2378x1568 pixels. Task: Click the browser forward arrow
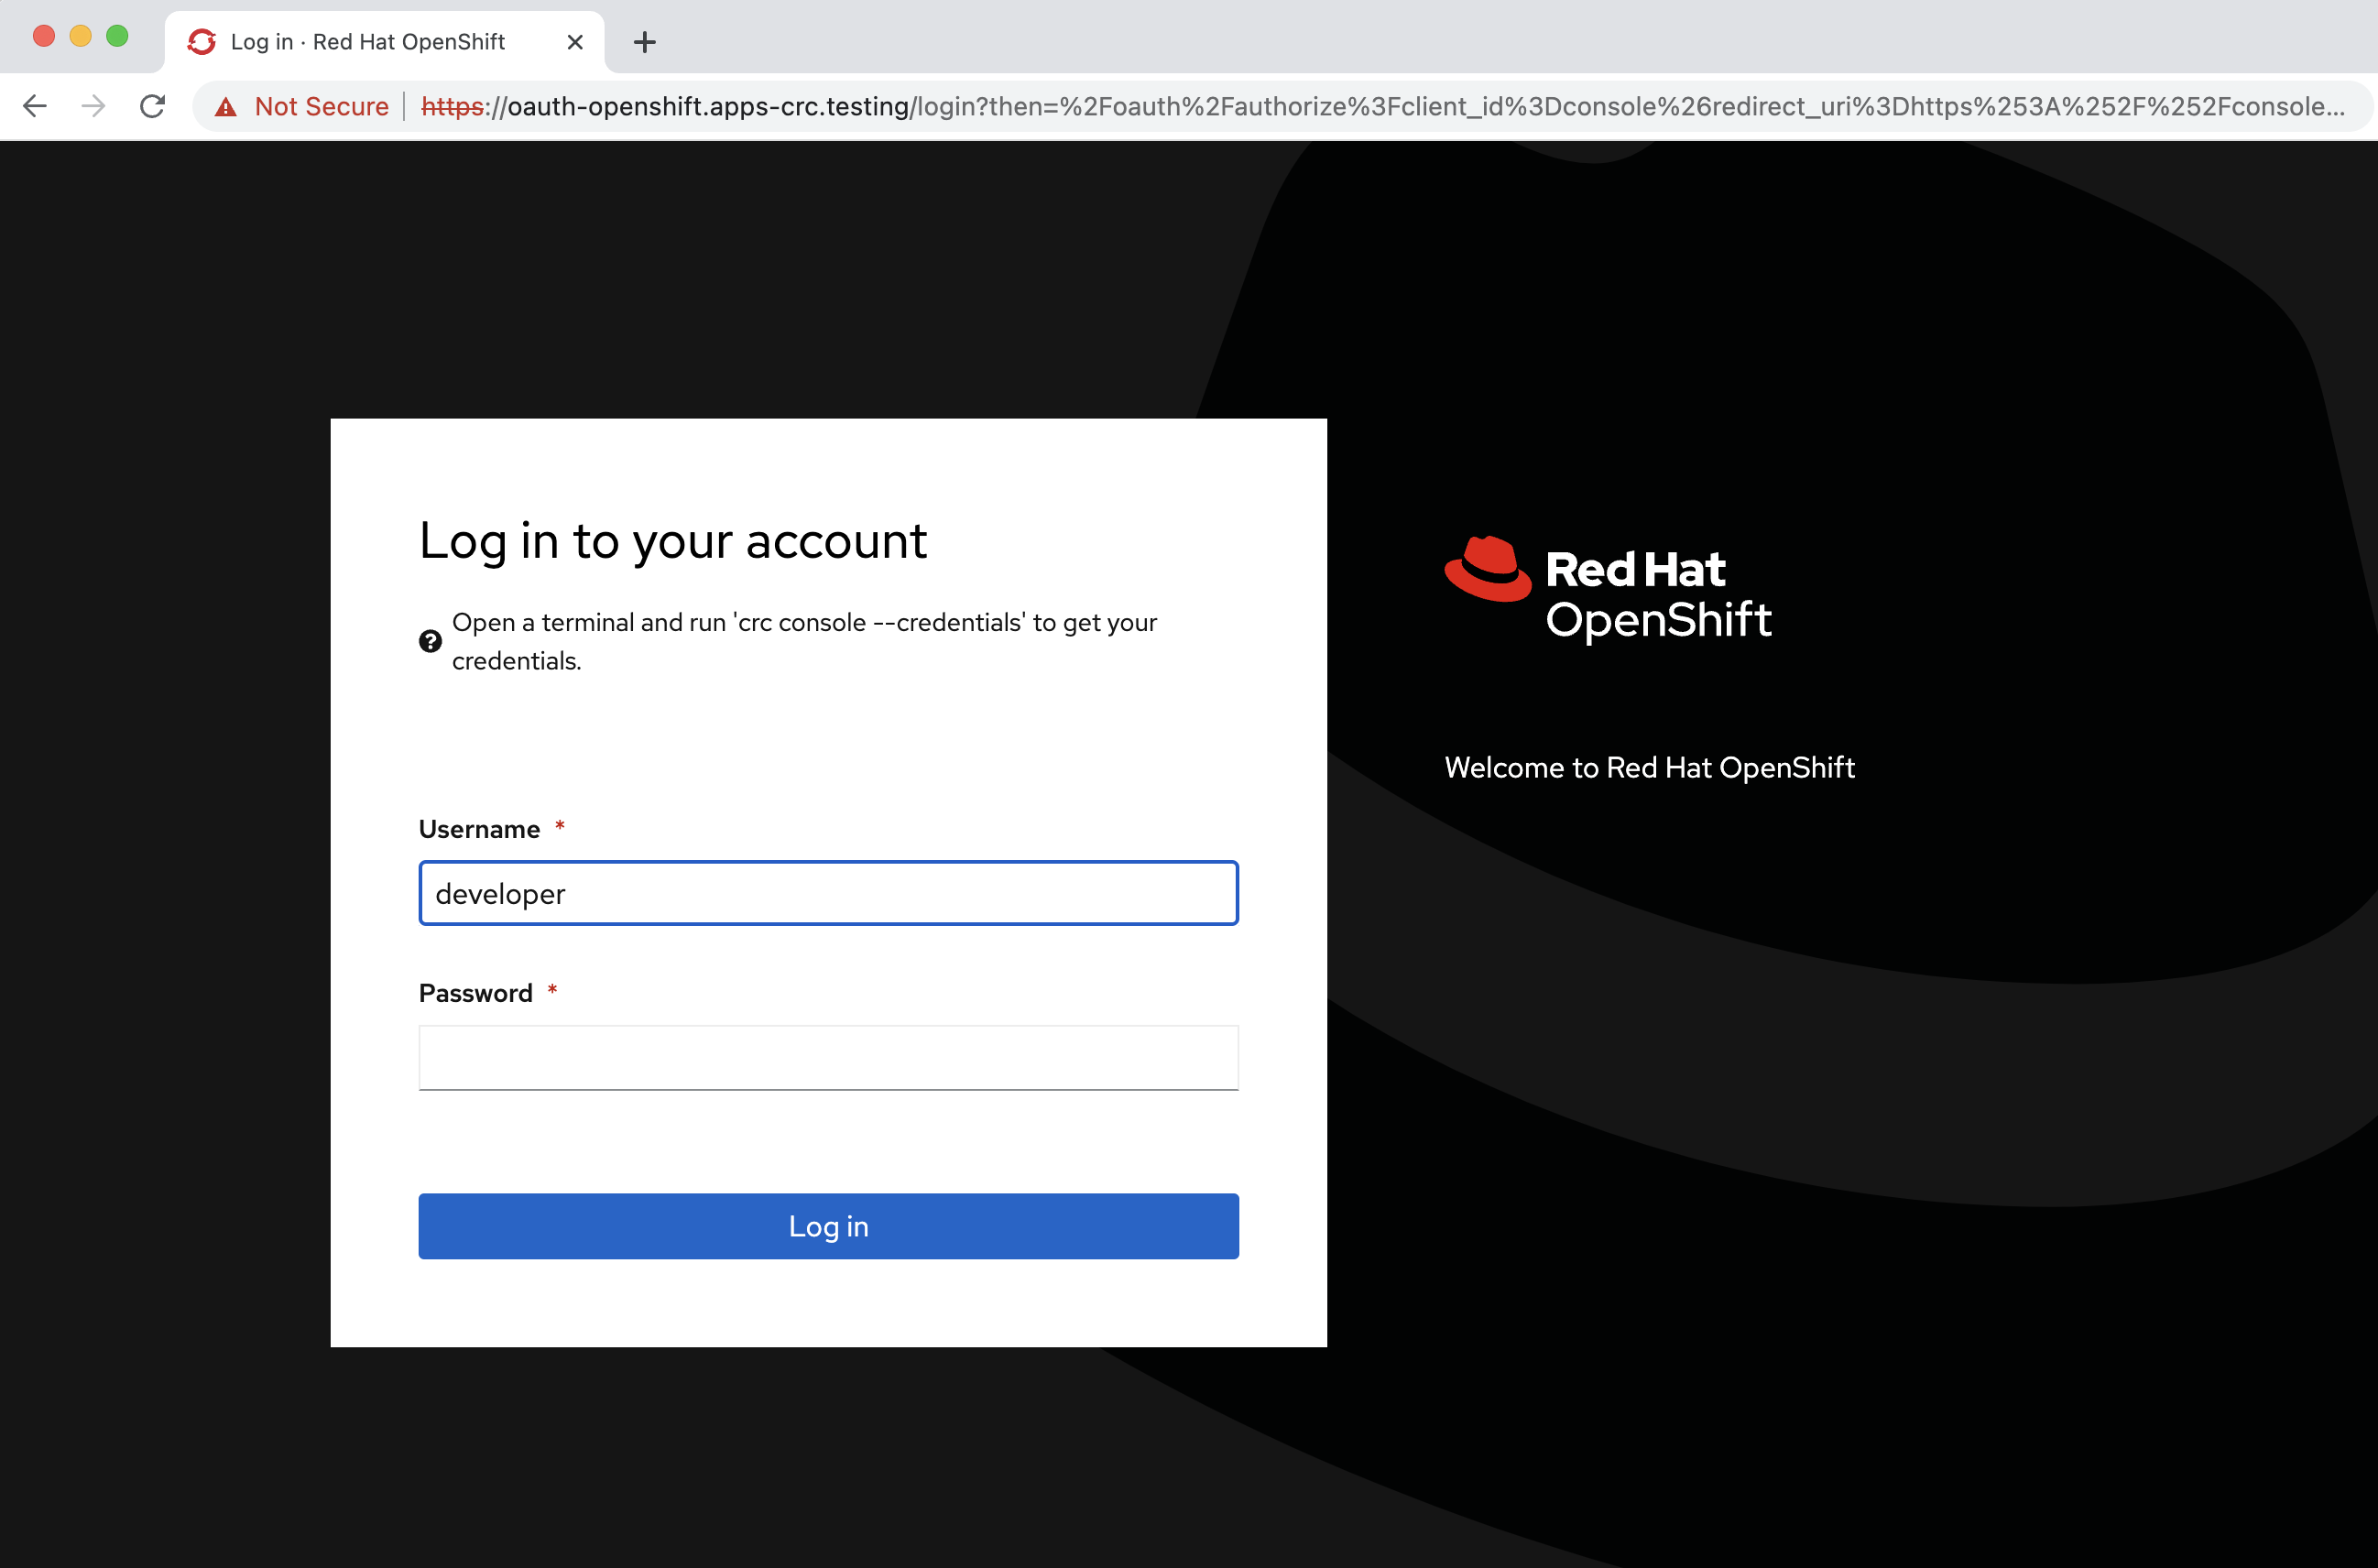[x=93, y=106]
